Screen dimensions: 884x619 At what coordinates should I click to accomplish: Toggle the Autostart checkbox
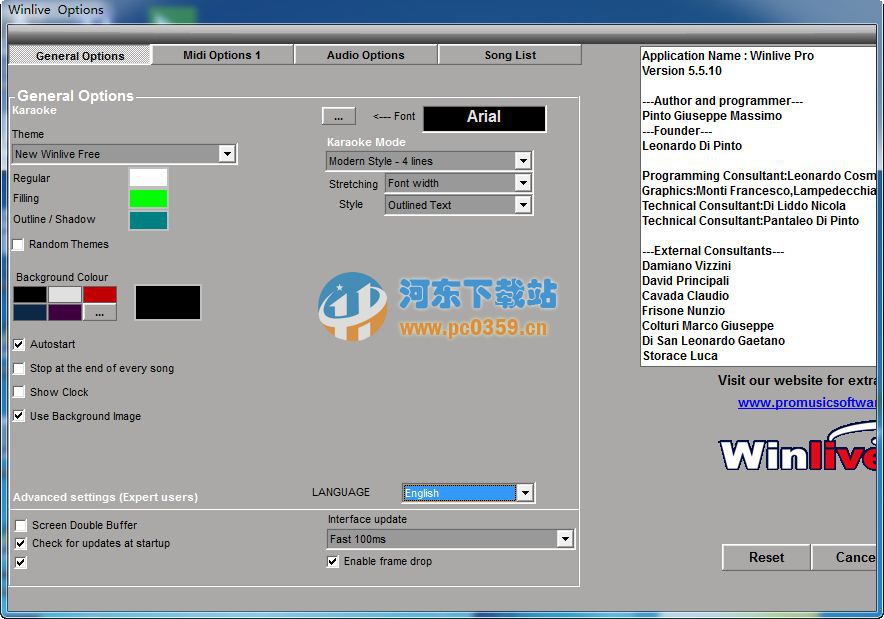click(19, 344)
